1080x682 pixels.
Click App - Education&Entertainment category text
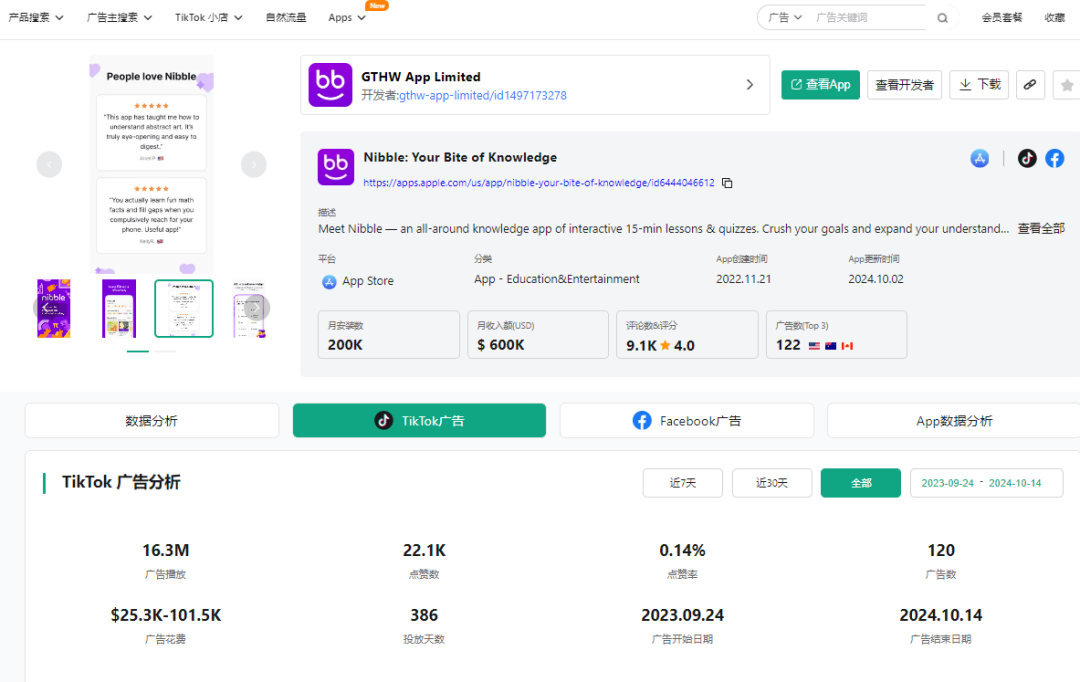coord(557,279)
